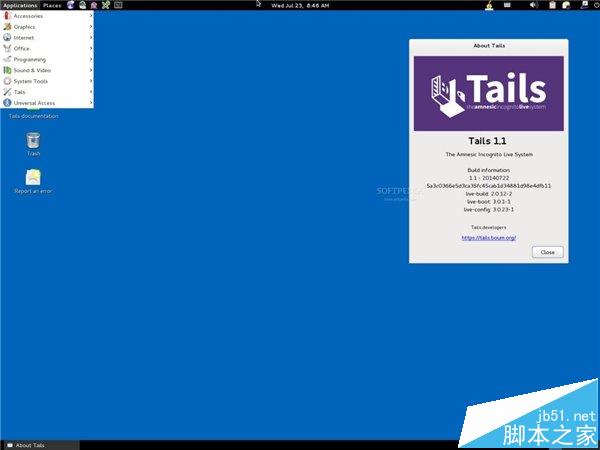The image size is (600, 450).
Task: Launch the KeePassX password manager icon
Action: pos(106,5)
